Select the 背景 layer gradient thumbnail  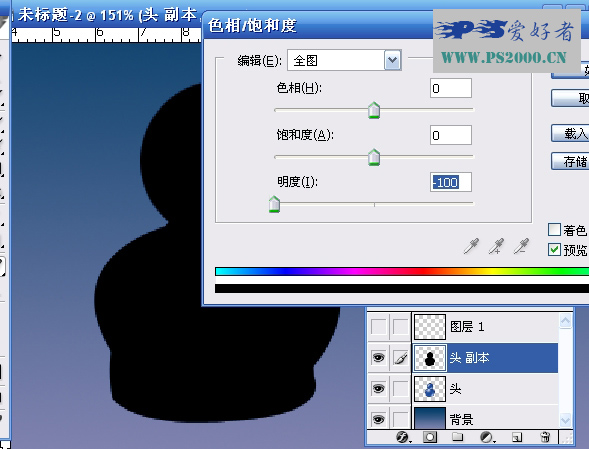pyautogui.click(x=430, y=418)
